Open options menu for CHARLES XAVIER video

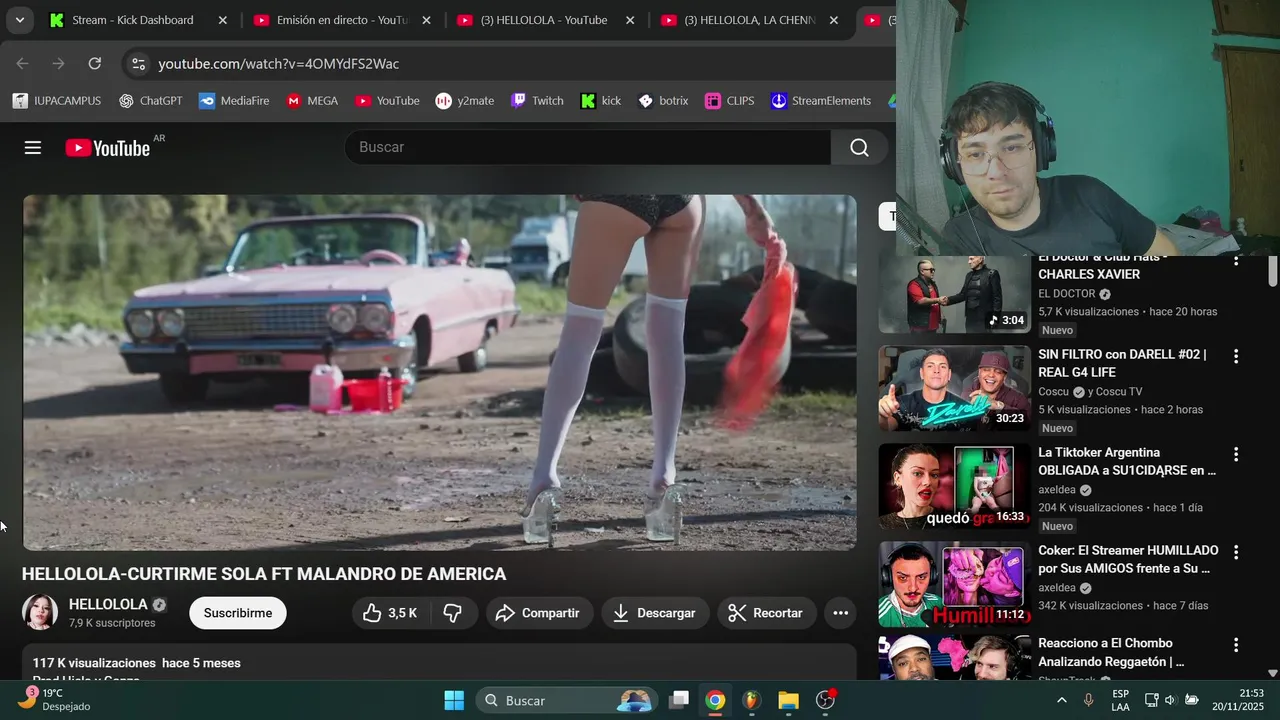coord(1236,261)
